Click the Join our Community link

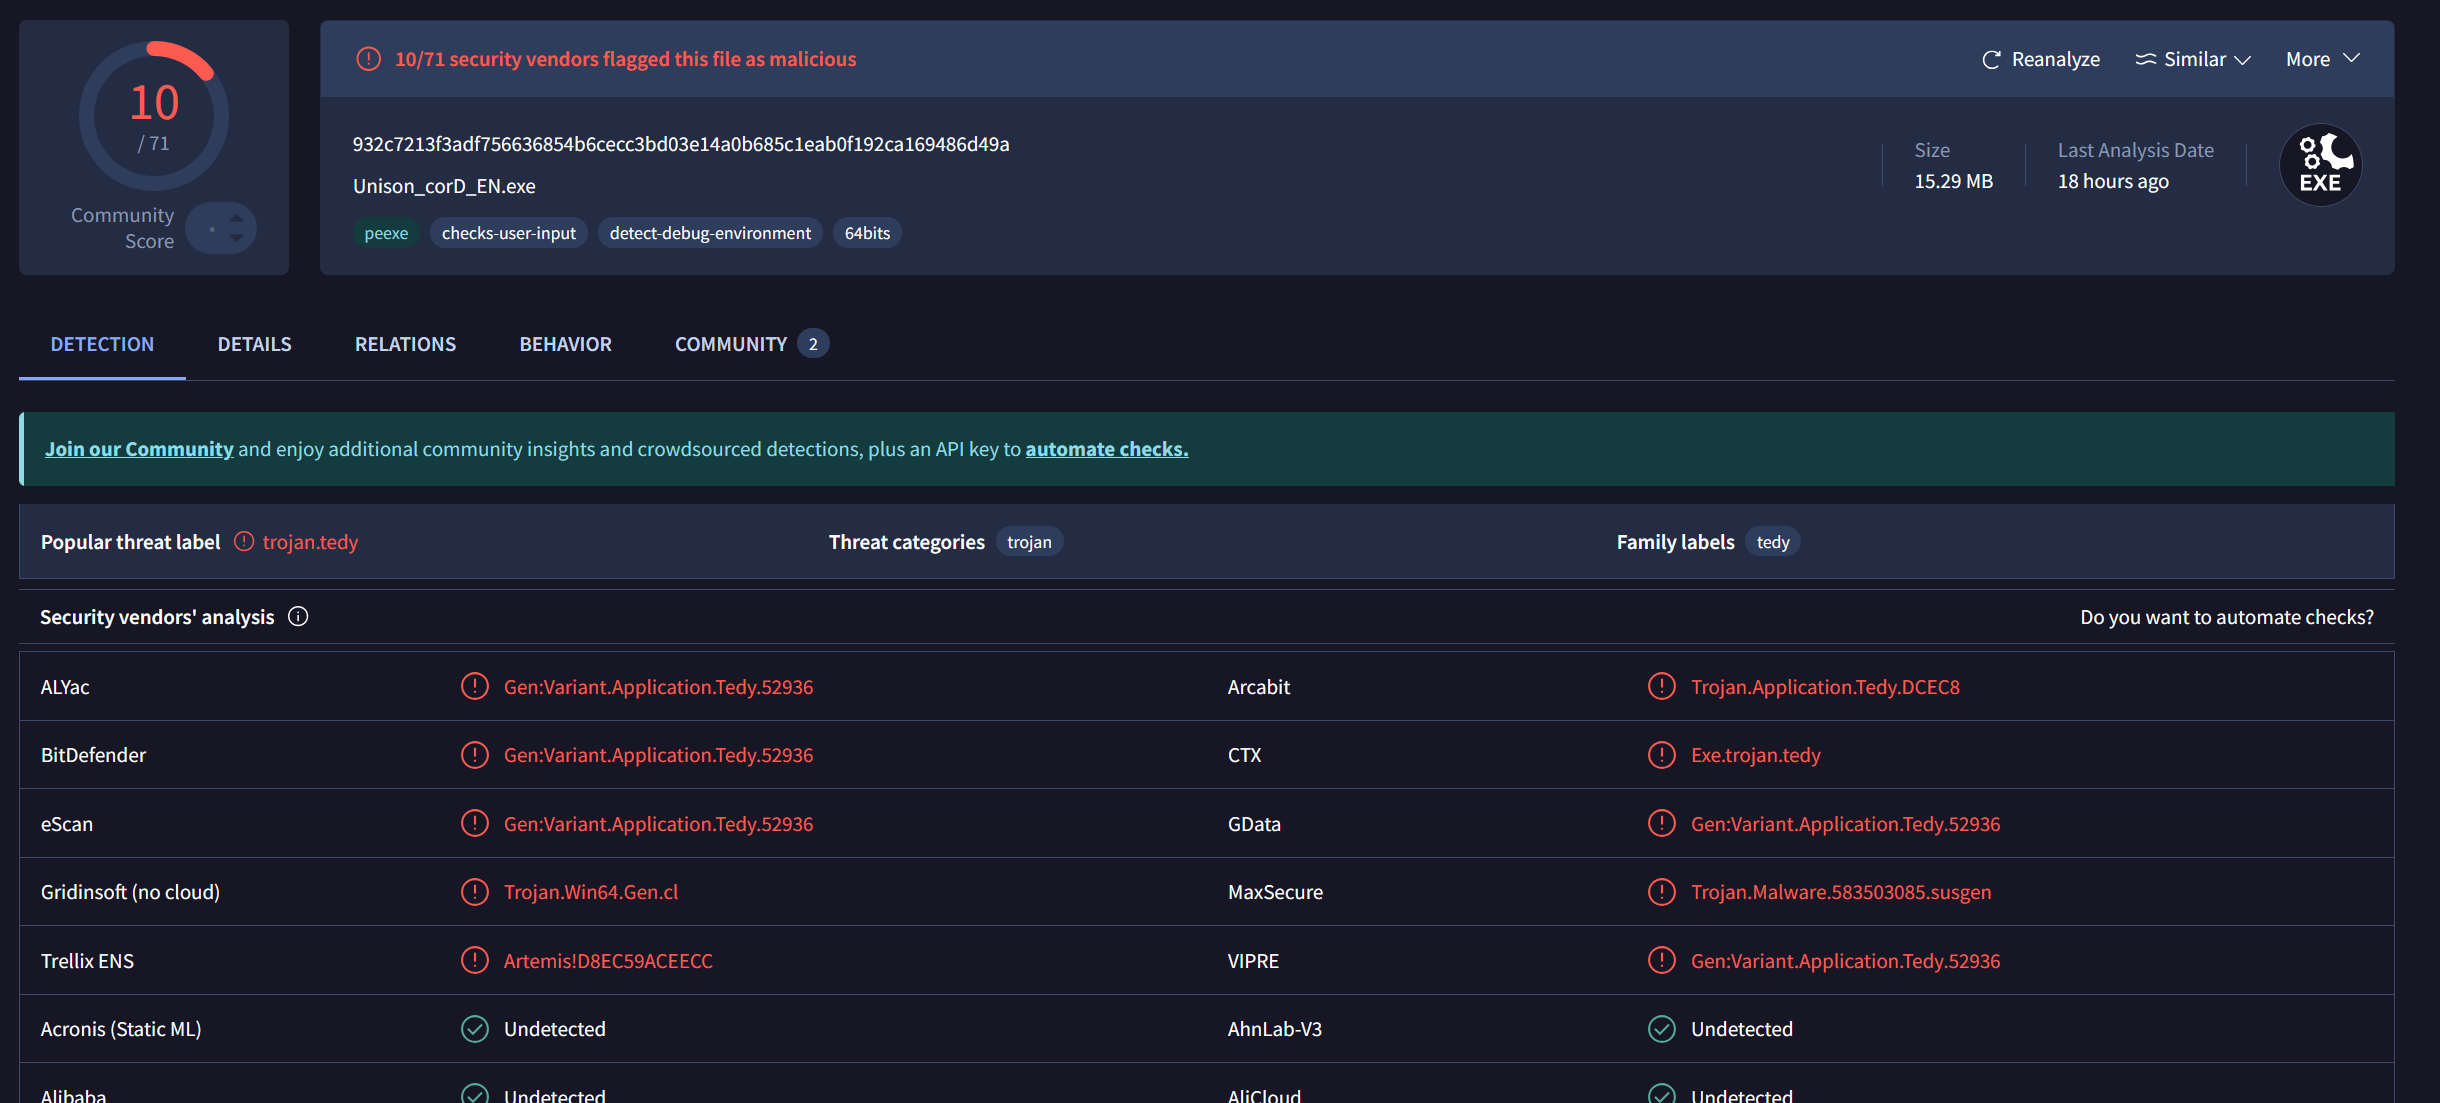coord(139,449)
